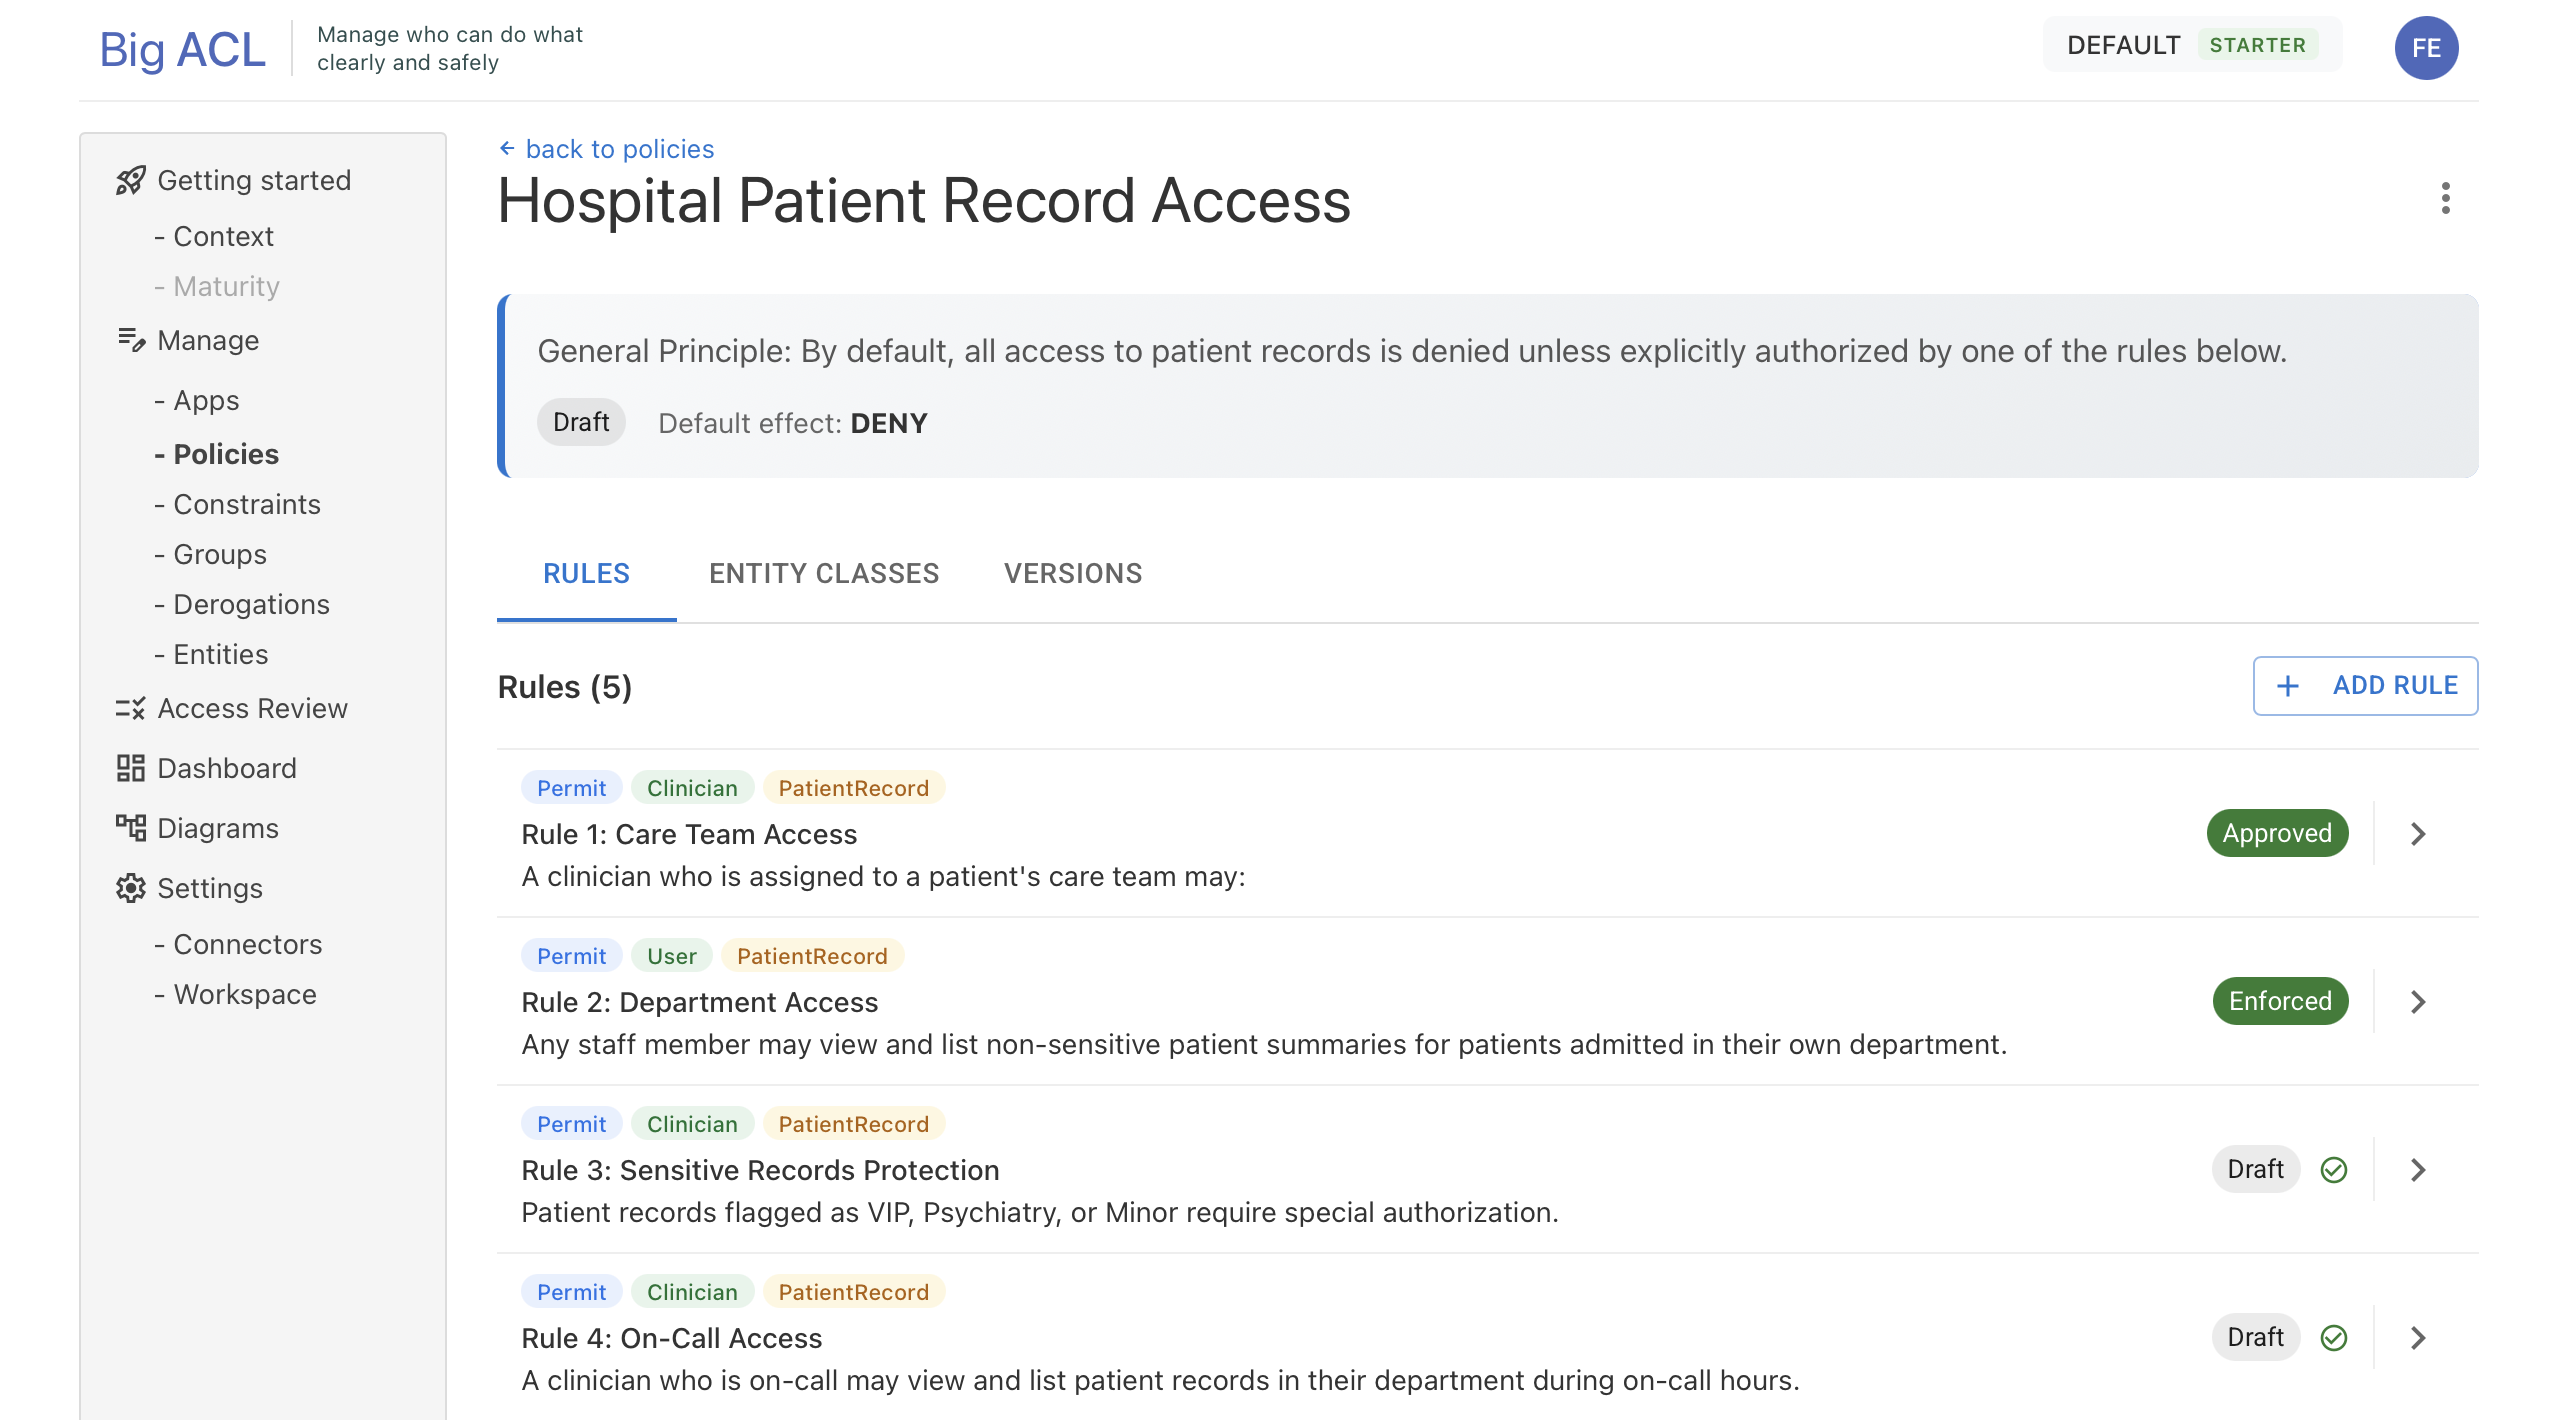Click the Getting started rocket icon
Screen dimensions: 2564x1420
click(x=130, y=181)
